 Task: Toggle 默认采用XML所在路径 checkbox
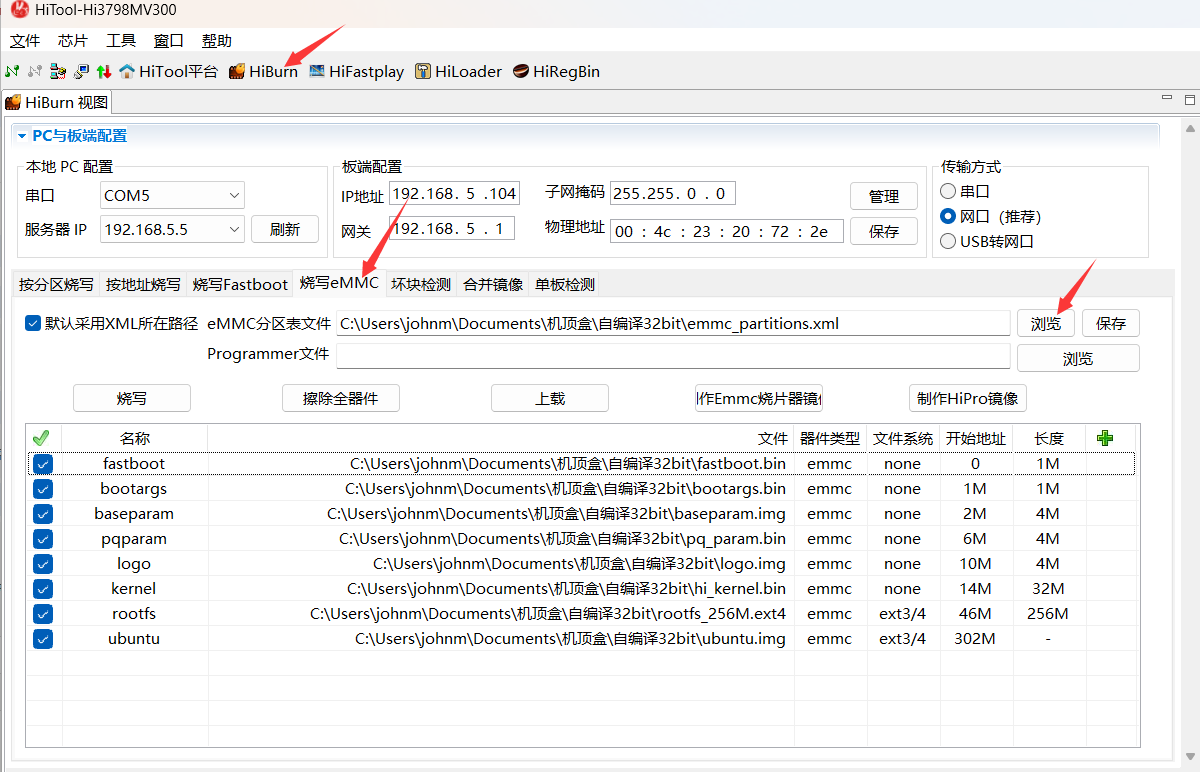pyautogui.click(x=33, y=323)
